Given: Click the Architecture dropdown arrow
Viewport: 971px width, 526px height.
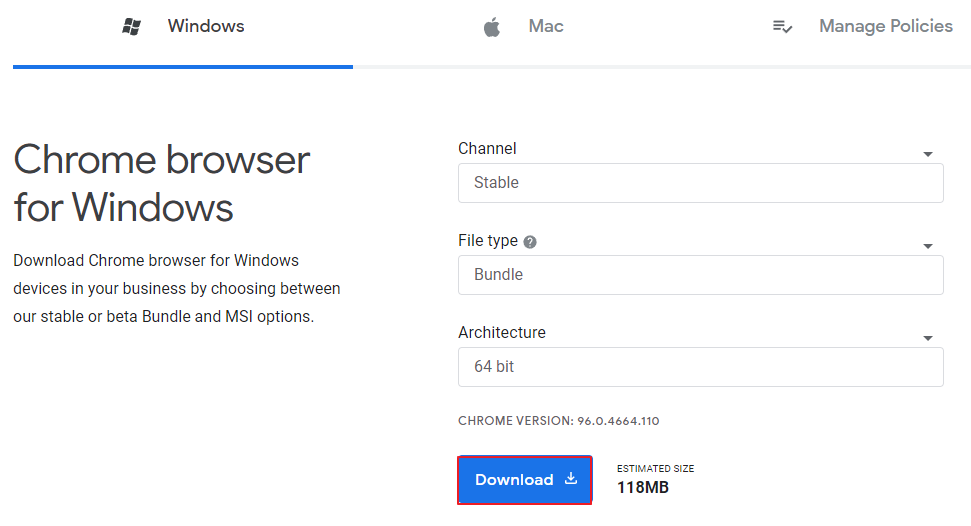Looking at the screenshot, I should 928,338.
